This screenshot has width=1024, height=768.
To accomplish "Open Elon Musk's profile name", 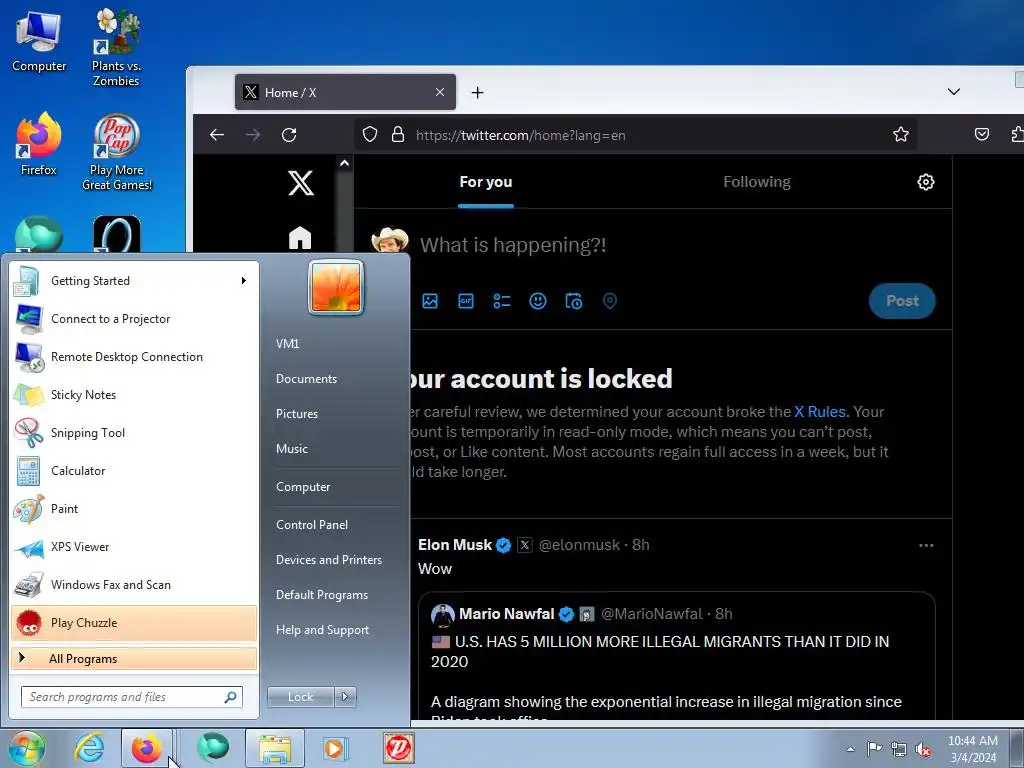I will [x=455, y=545].
